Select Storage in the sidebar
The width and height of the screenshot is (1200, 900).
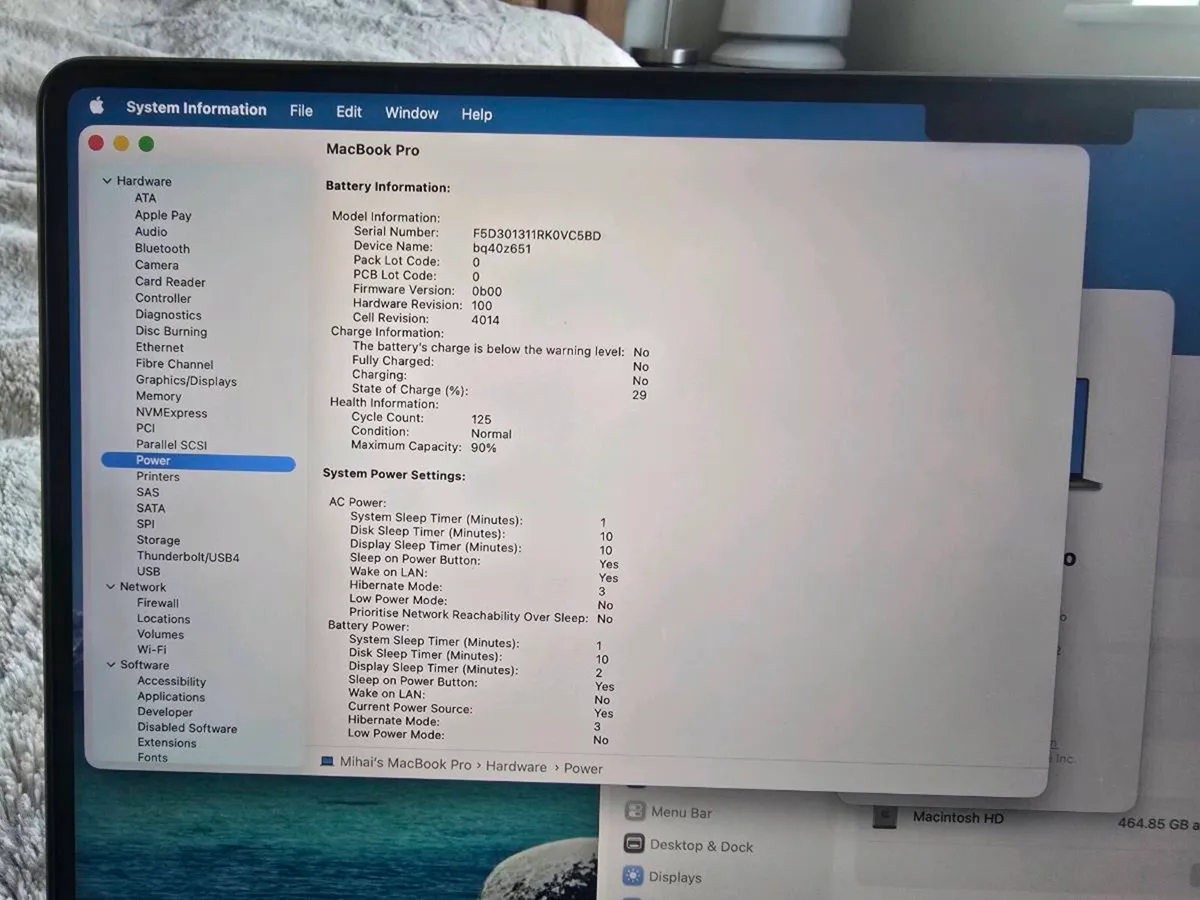pyautogui.click(x=158, y=540)
